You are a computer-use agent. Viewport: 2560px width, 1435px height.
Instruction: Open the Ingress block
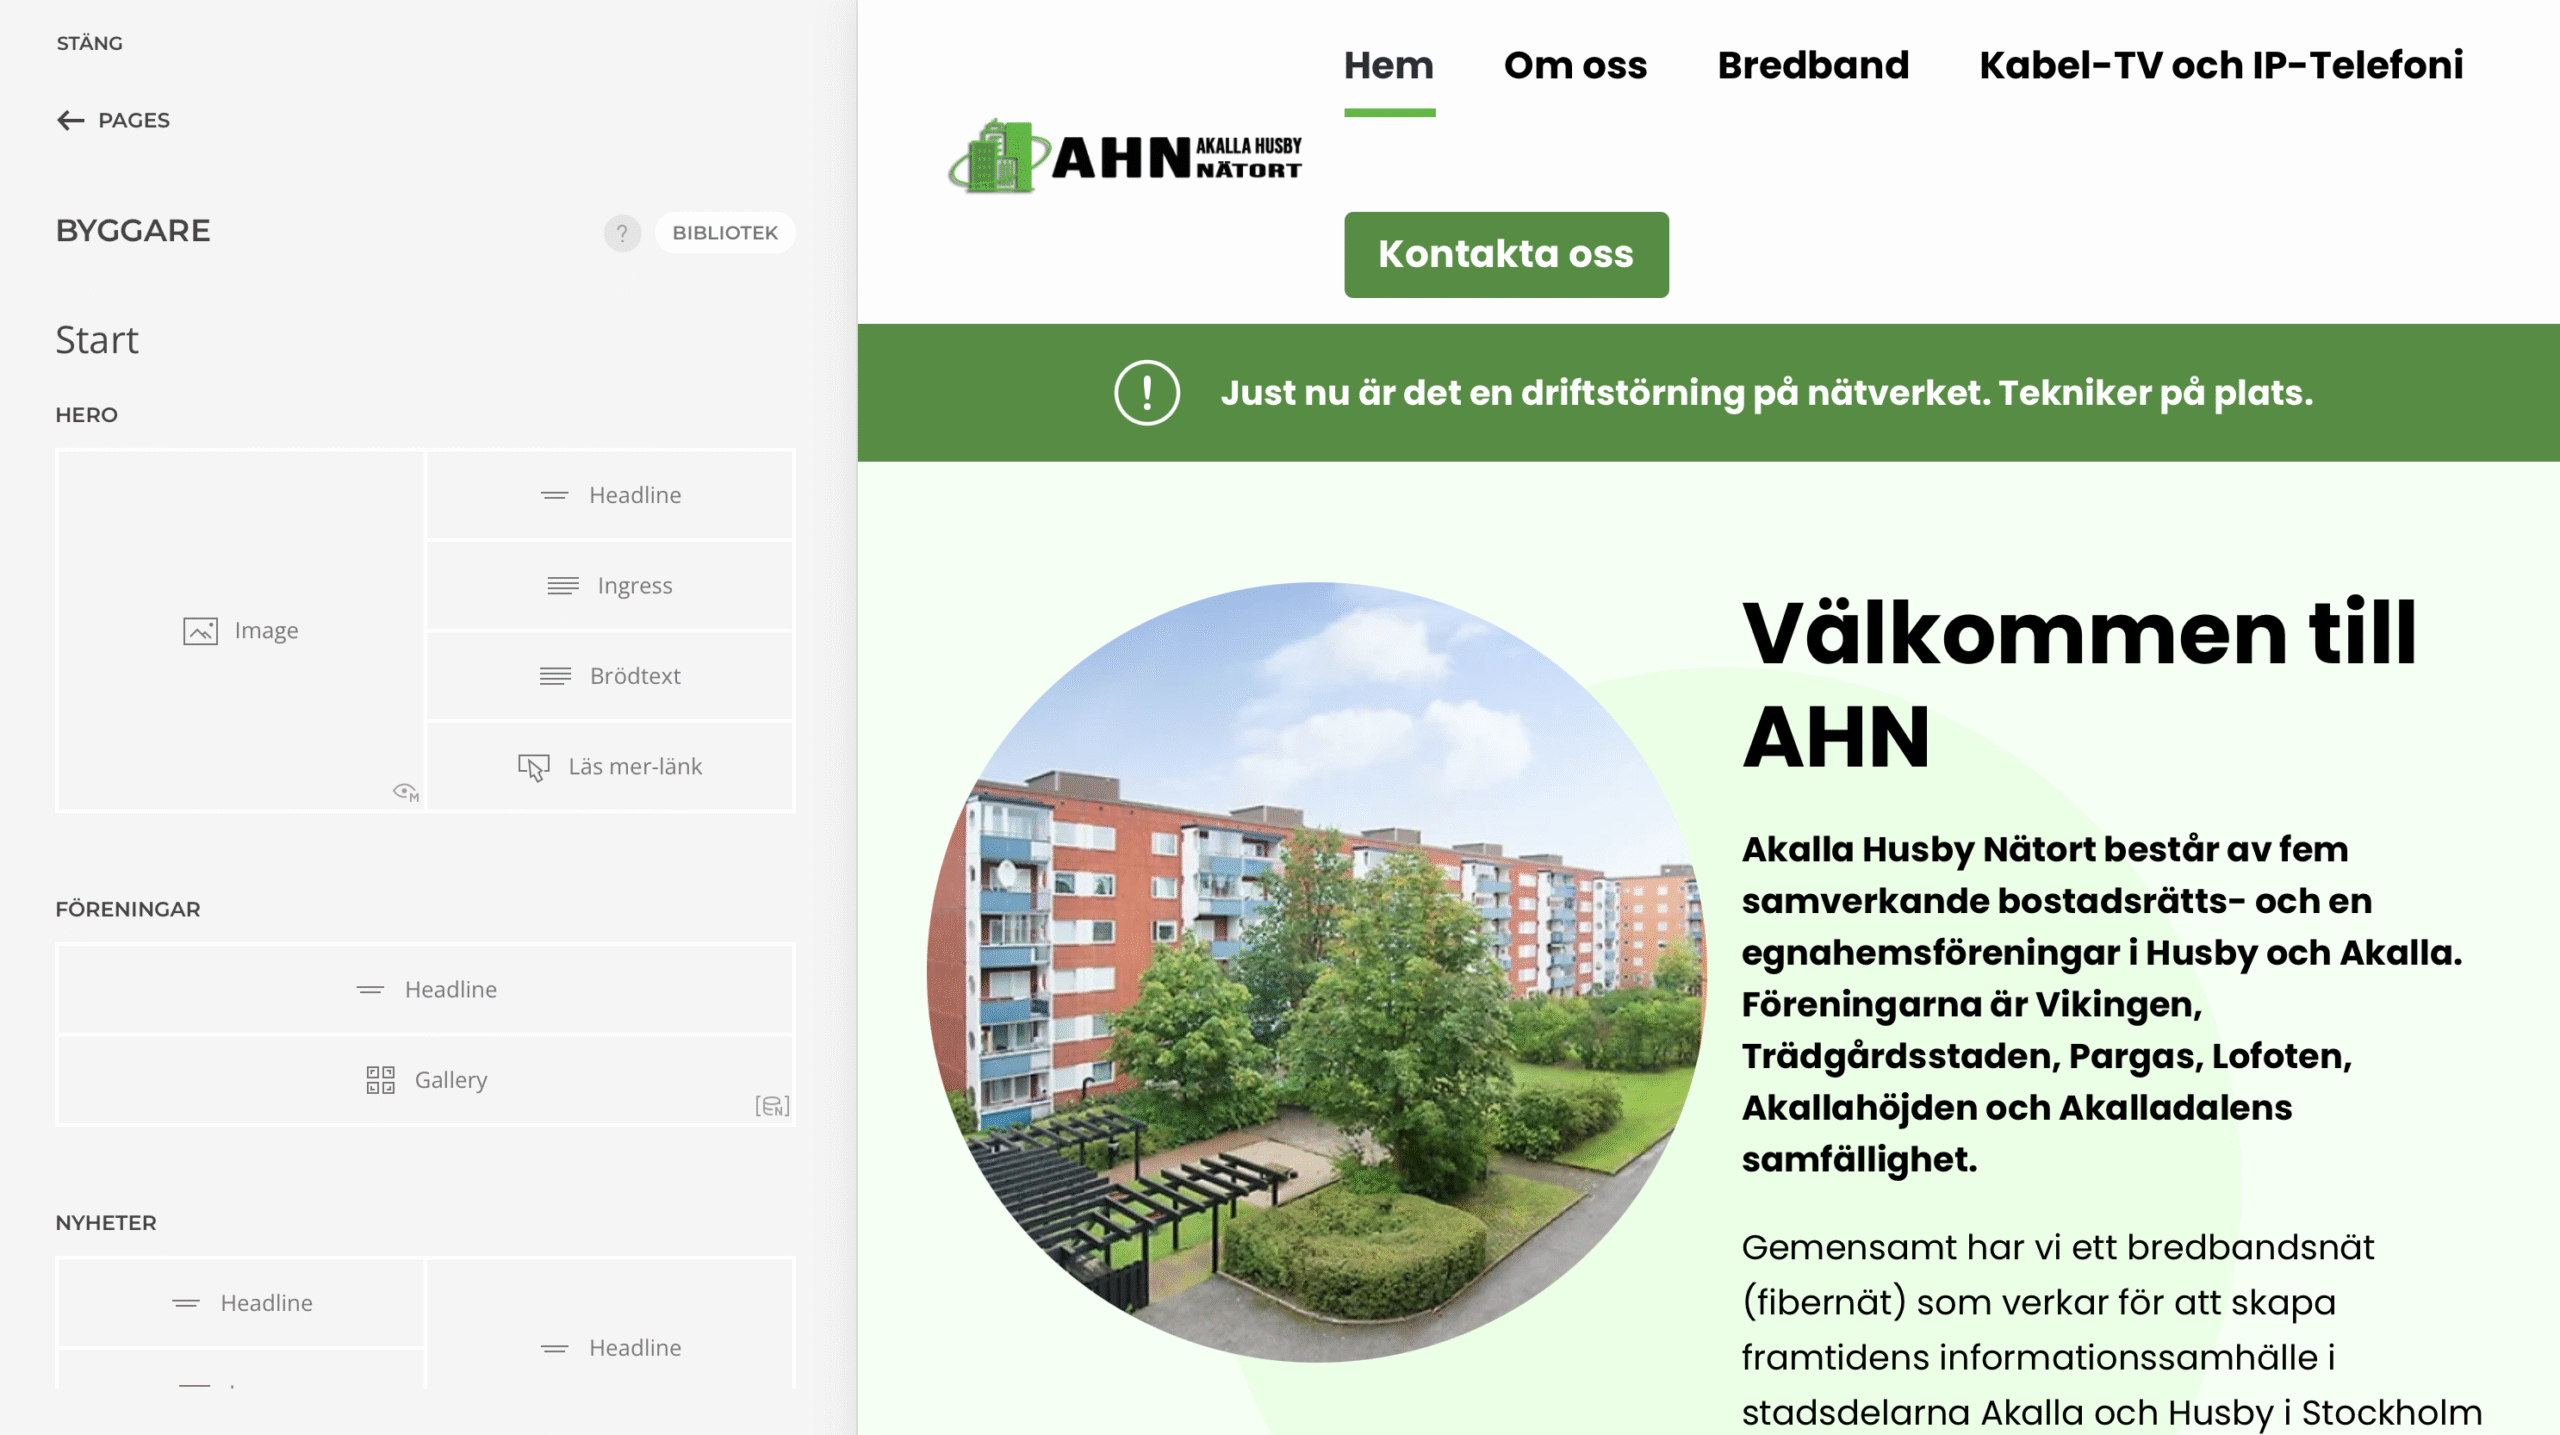click(x=611, y=586)
